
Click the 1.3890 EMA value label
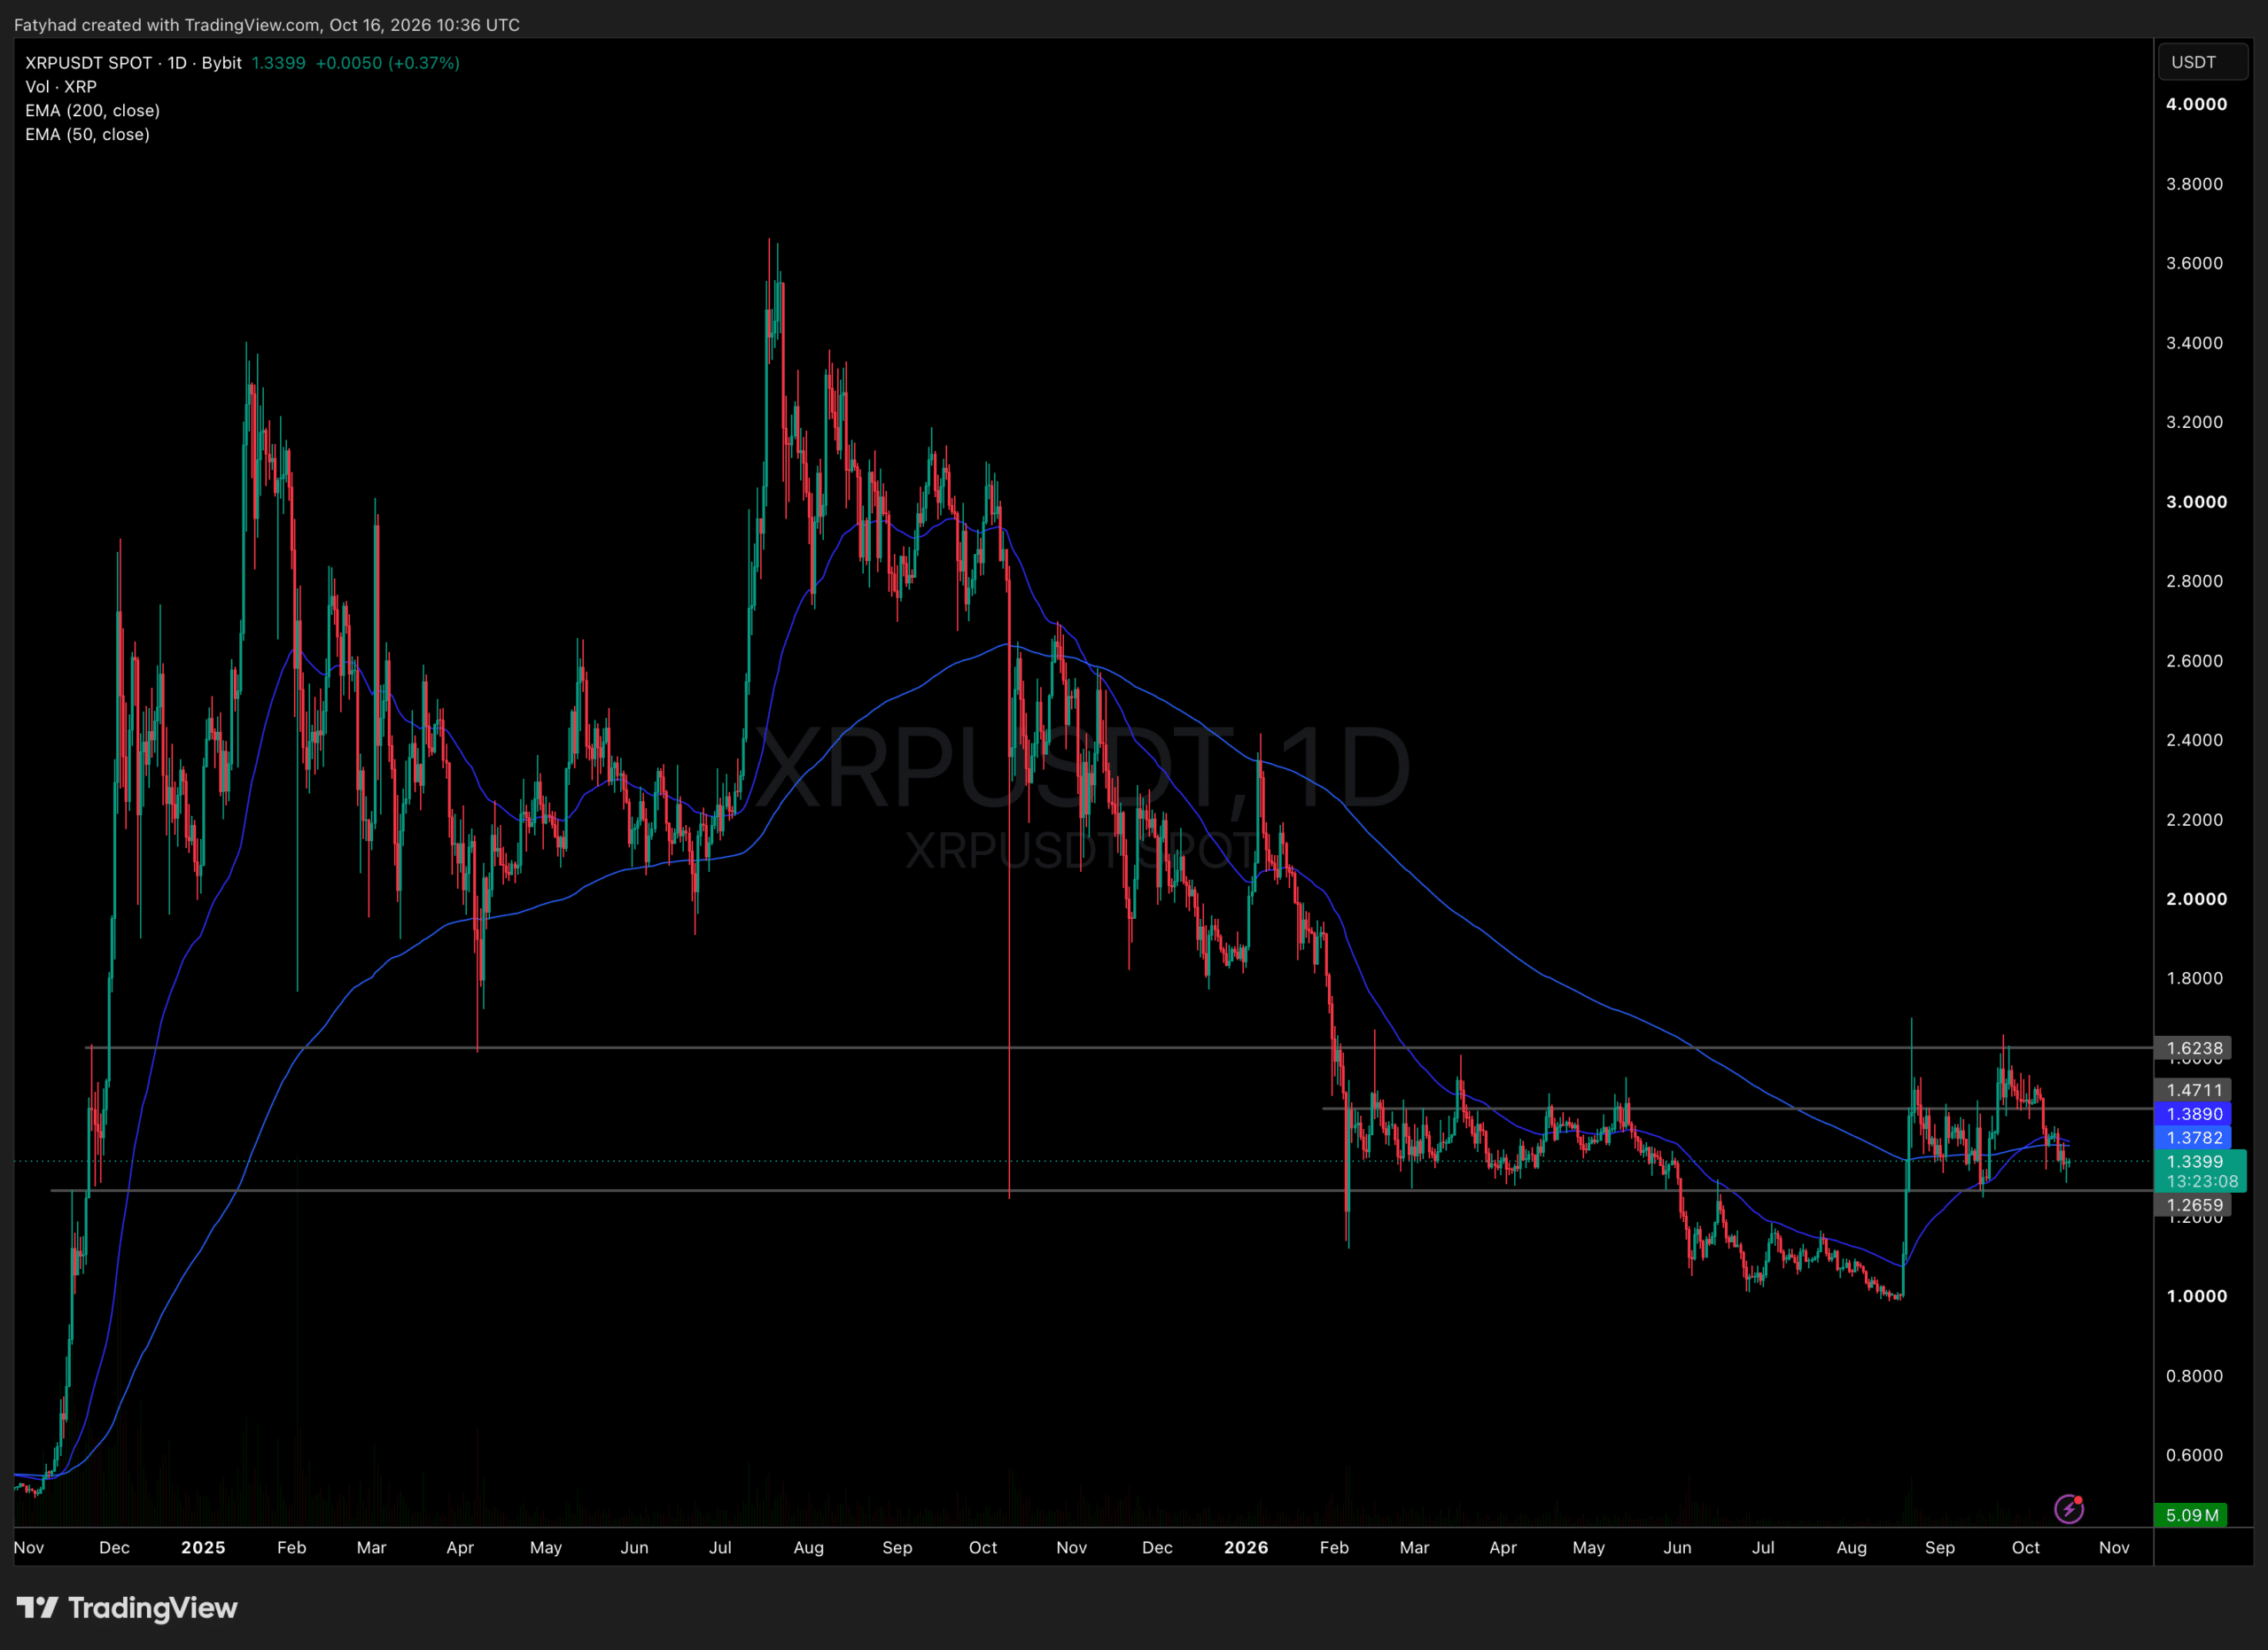[x=2194, y=1114]
